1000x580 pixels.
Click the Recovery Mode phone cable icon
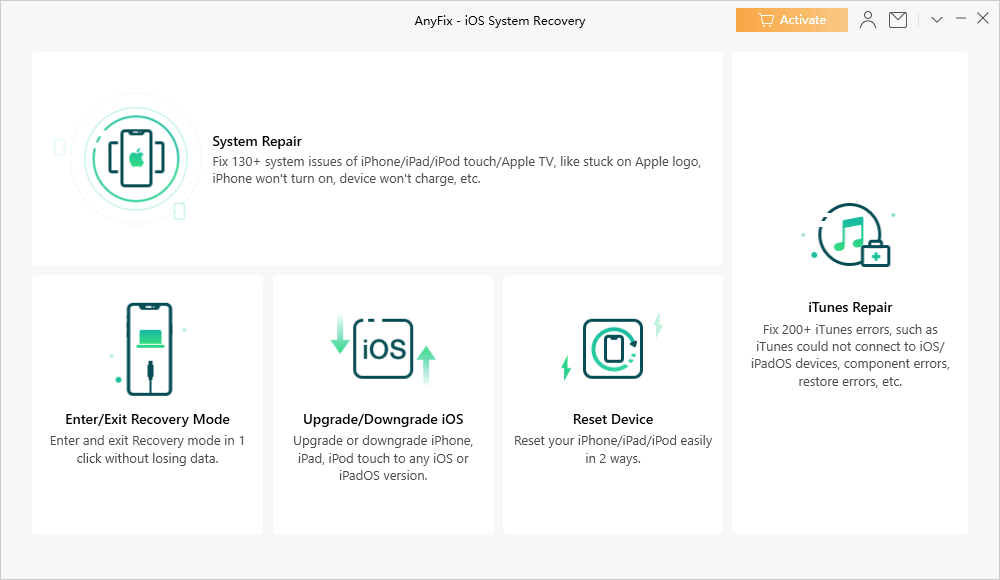pyautogui.click(x=149, y=343)
